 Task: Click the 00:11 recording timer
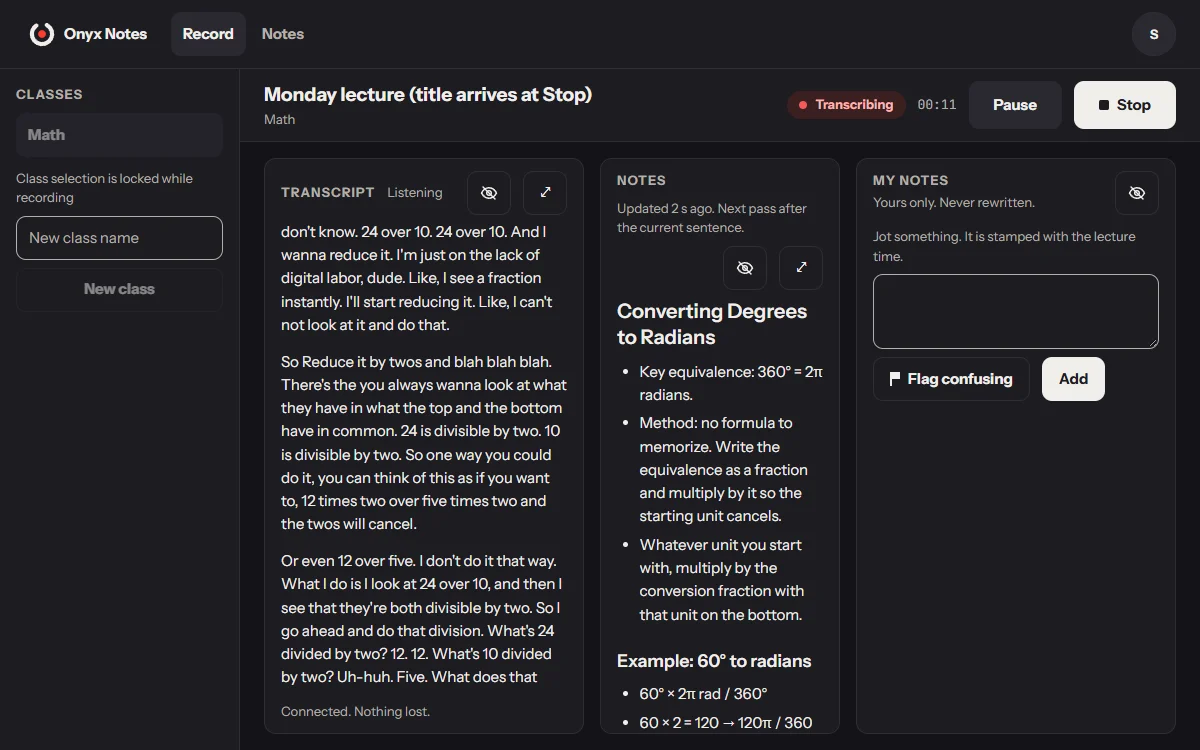[937, 105]
